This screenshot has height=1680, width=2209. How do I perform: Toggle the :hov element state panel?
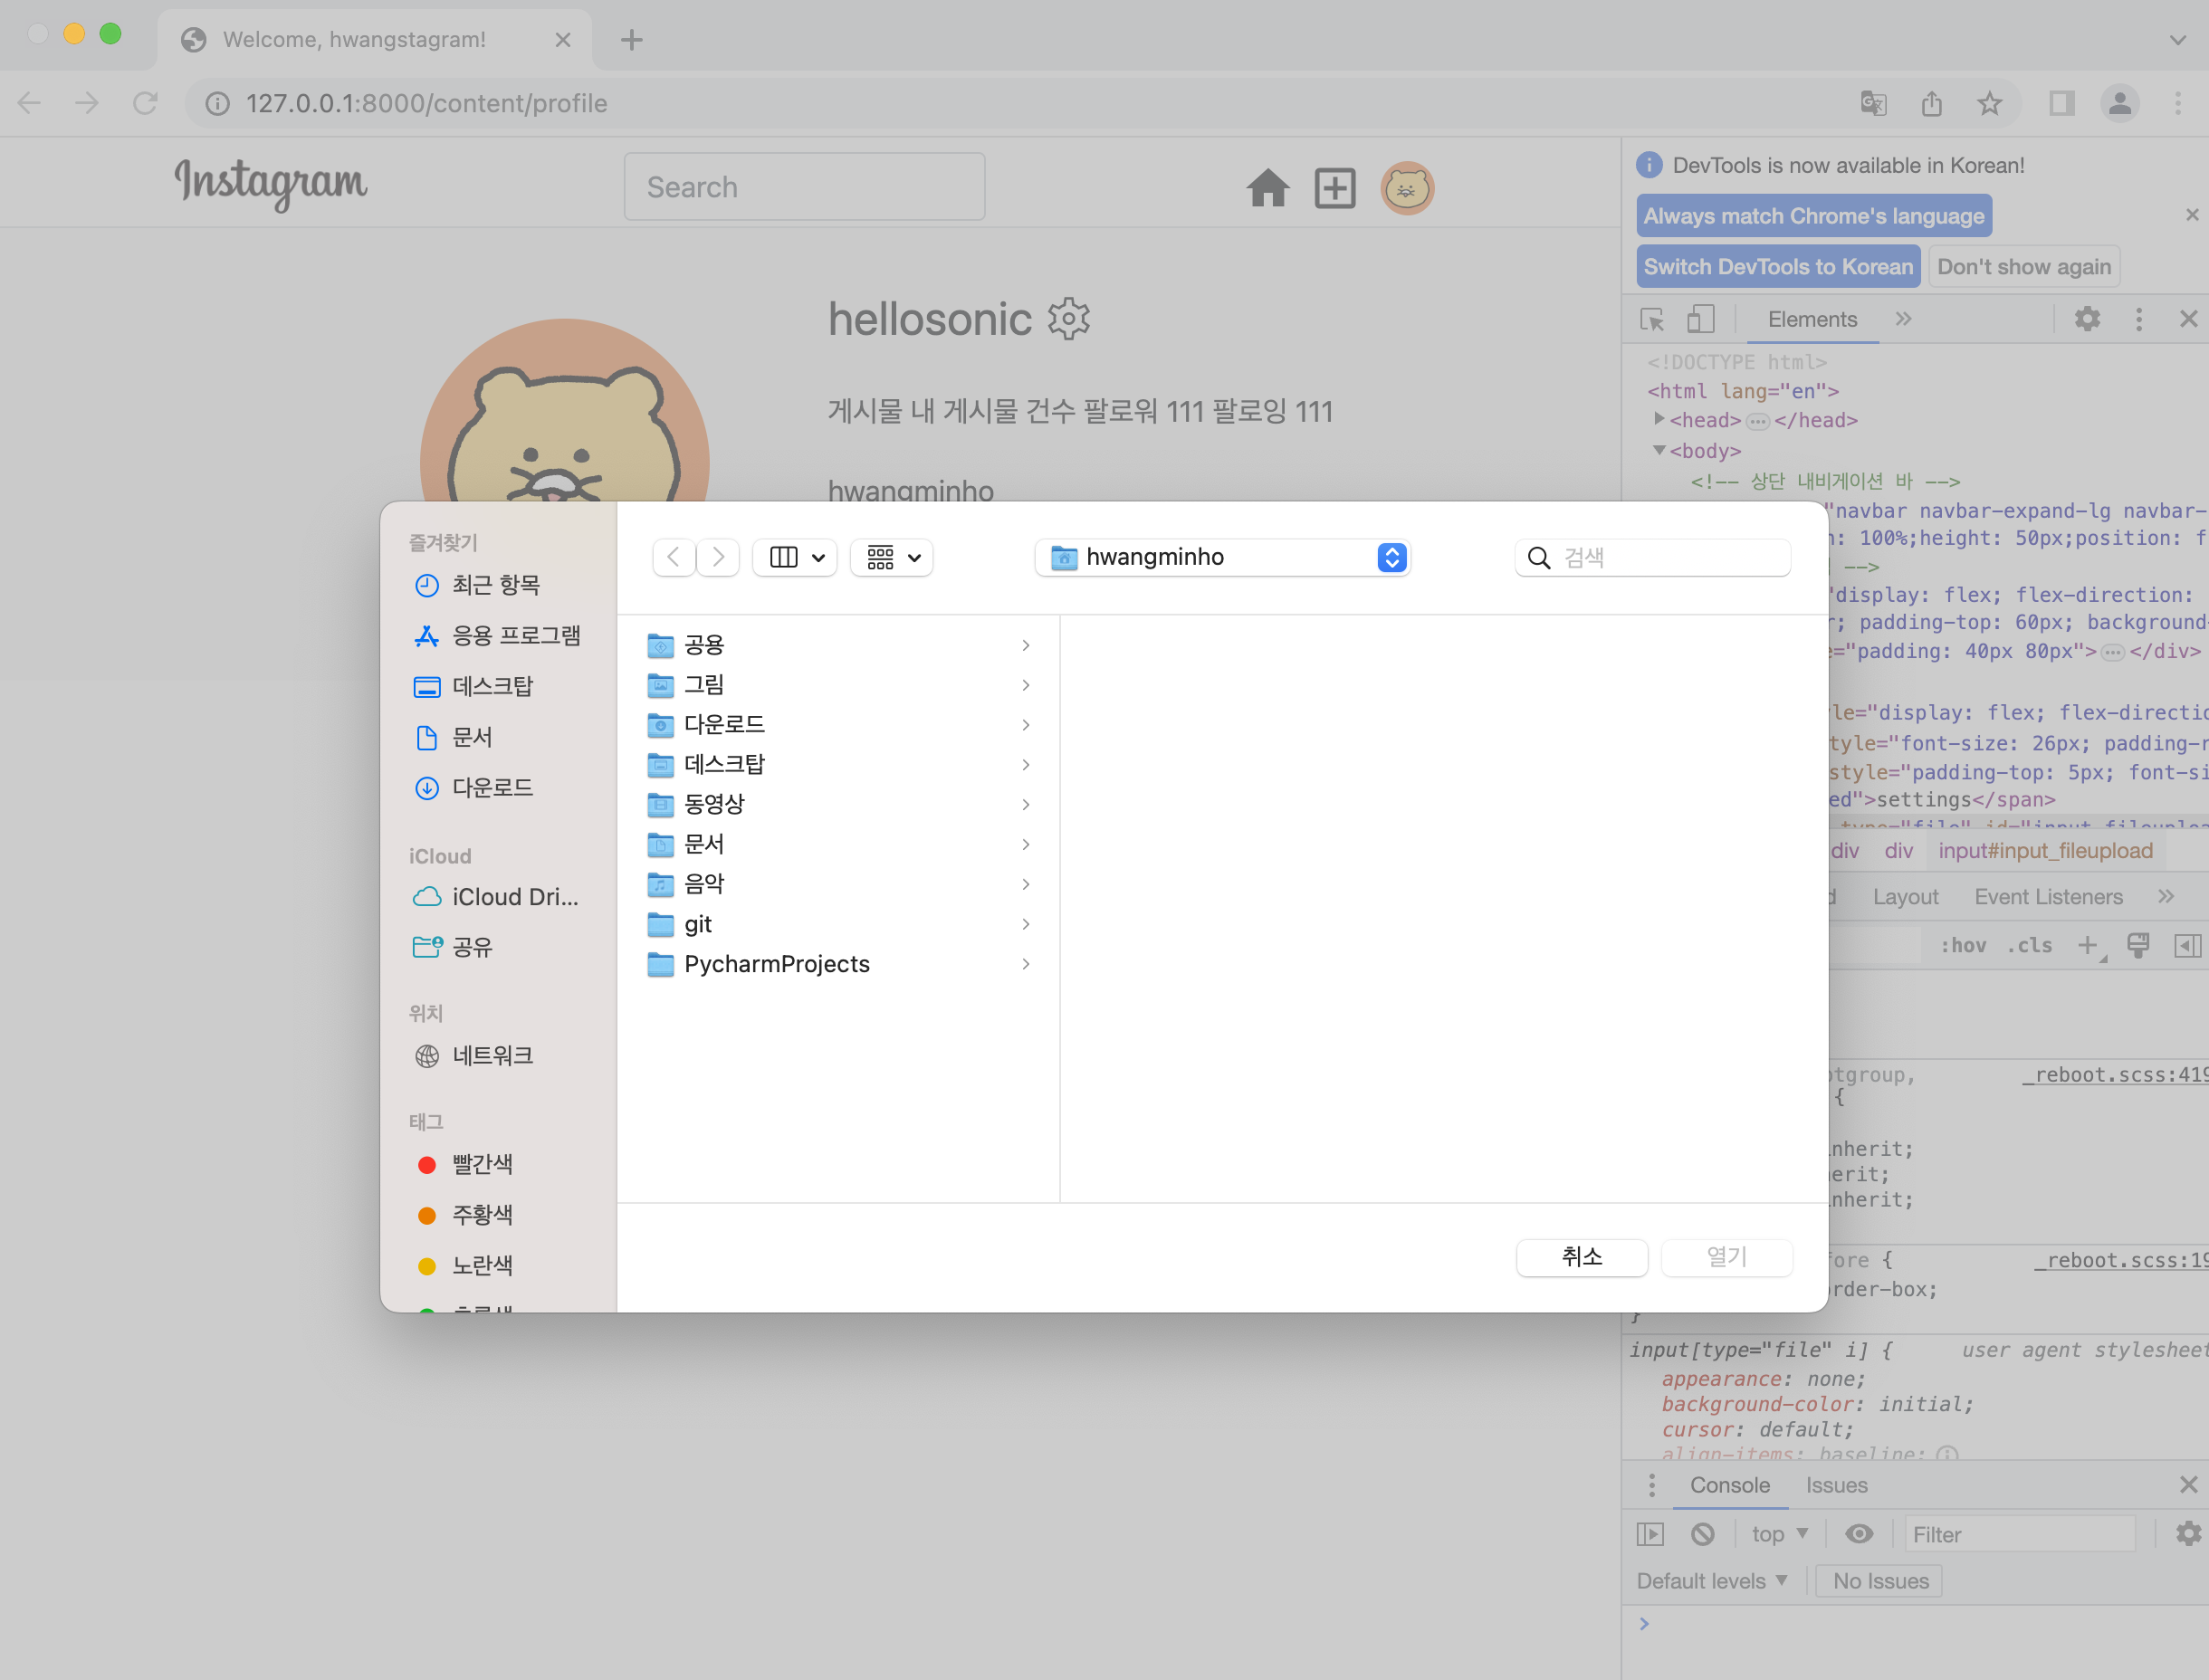1962,945
